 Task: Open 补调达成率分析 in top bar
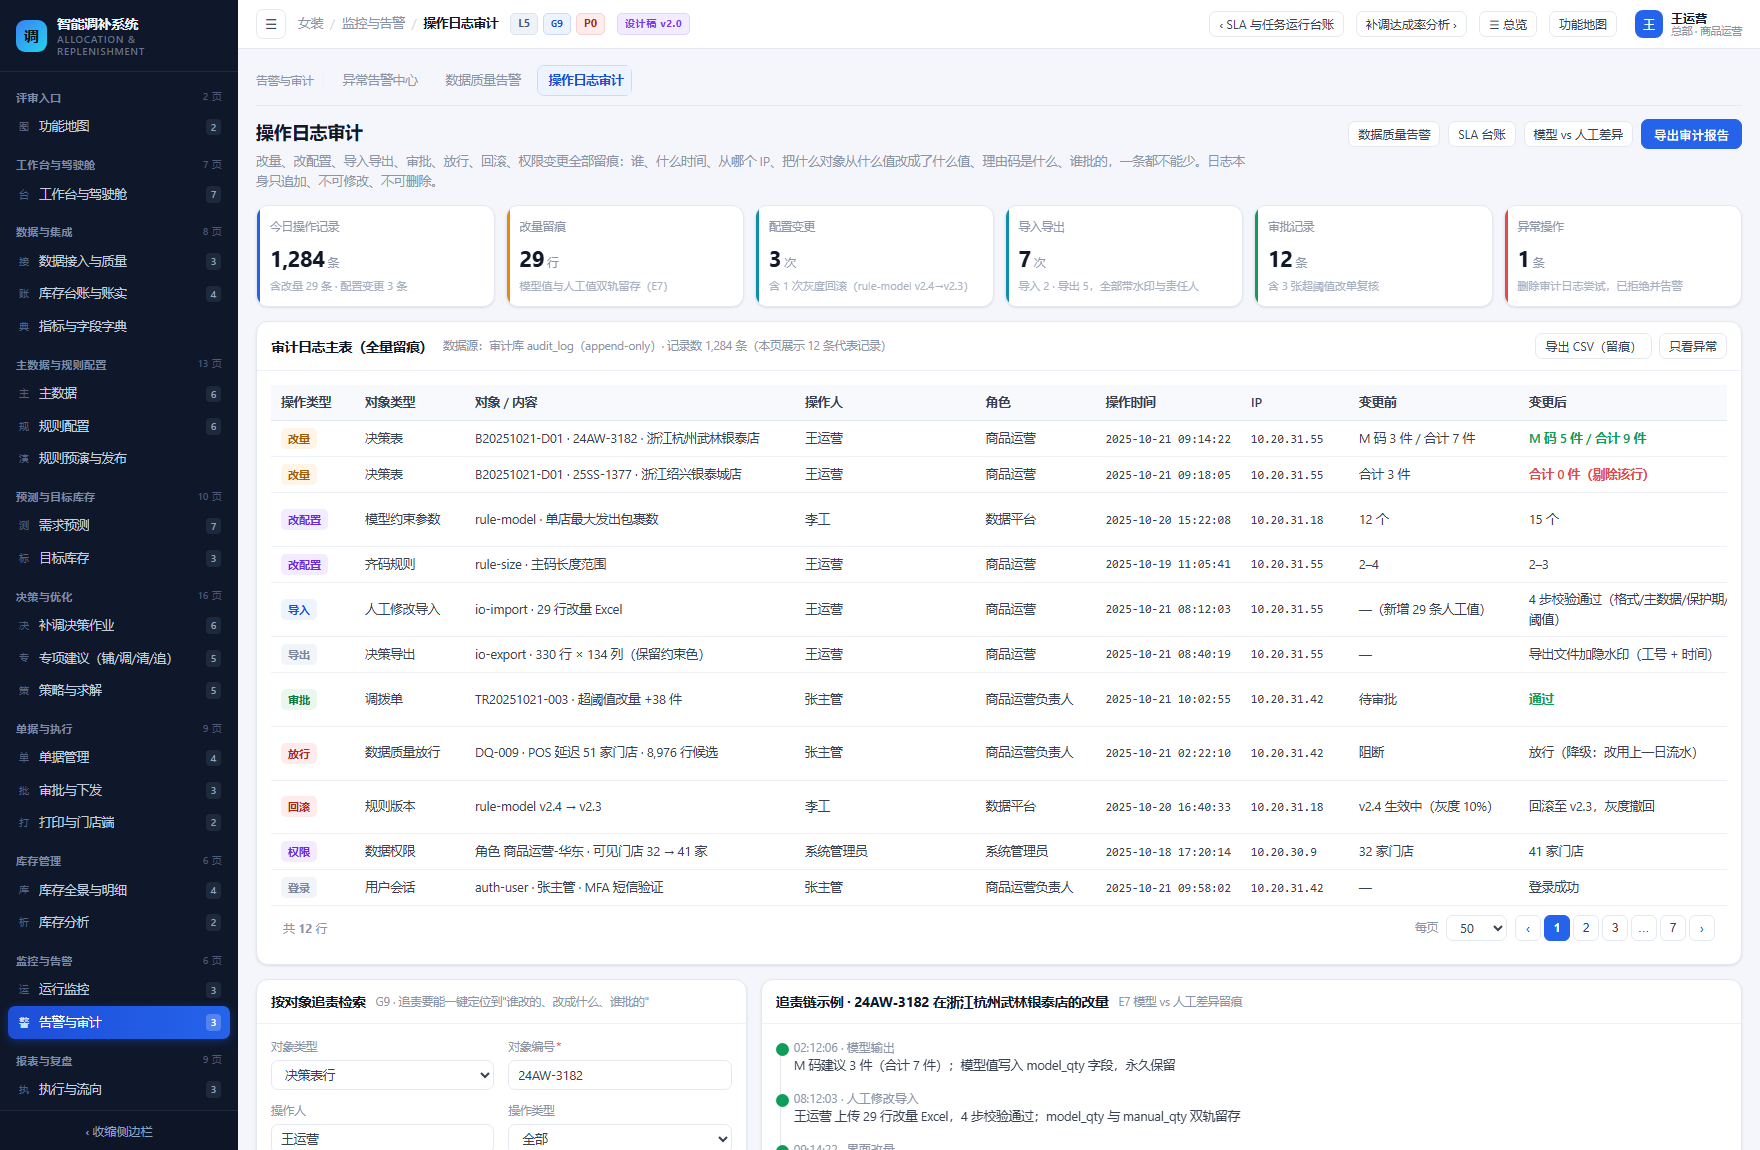[1411, 24]
